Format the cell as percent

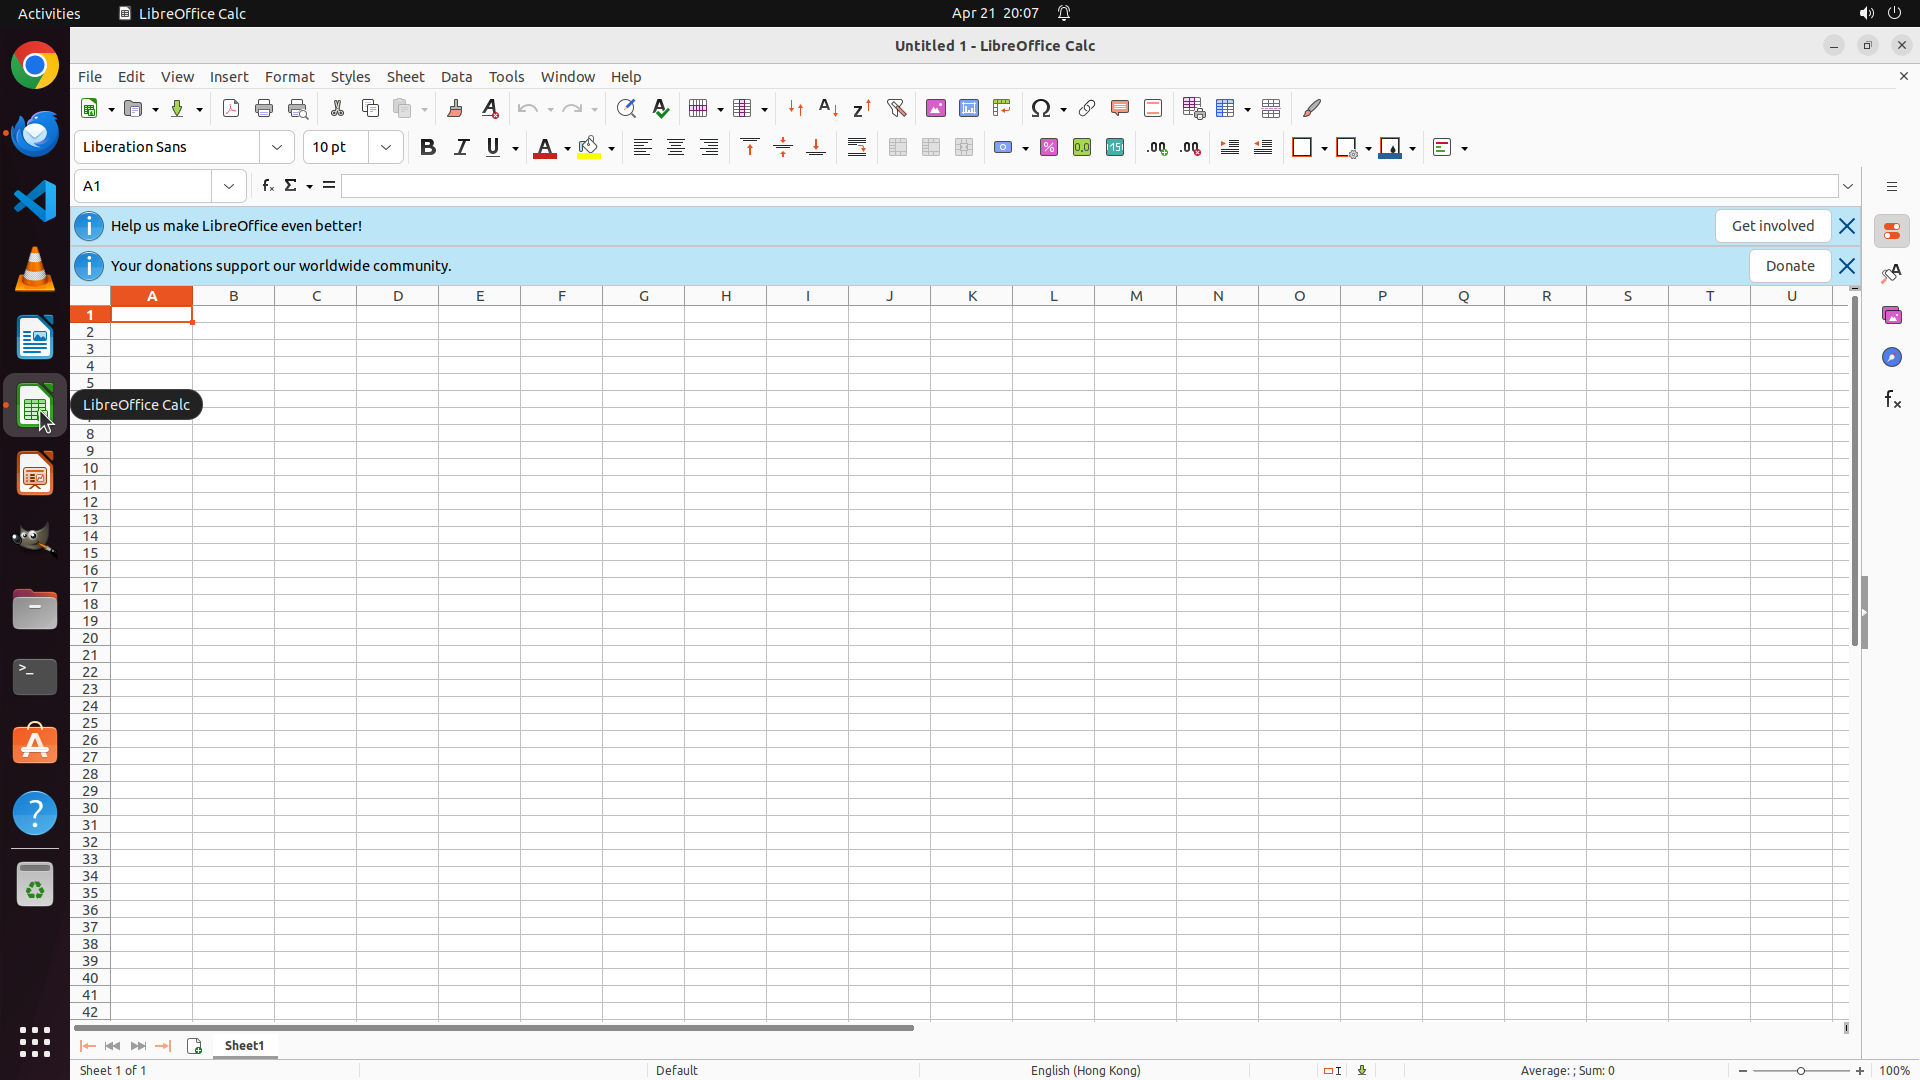point(1049,147)
